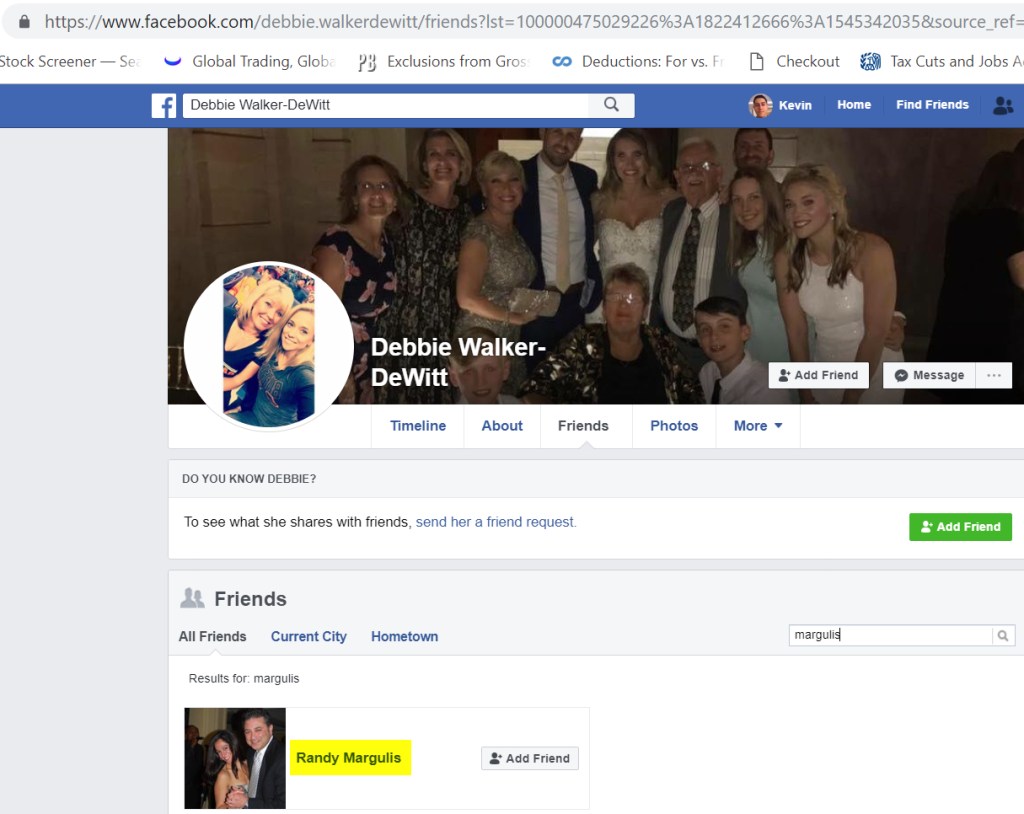The image size is (1024, 814).
Task: Open the friend requests icon in header
Action: click(x=1002, y=106)
